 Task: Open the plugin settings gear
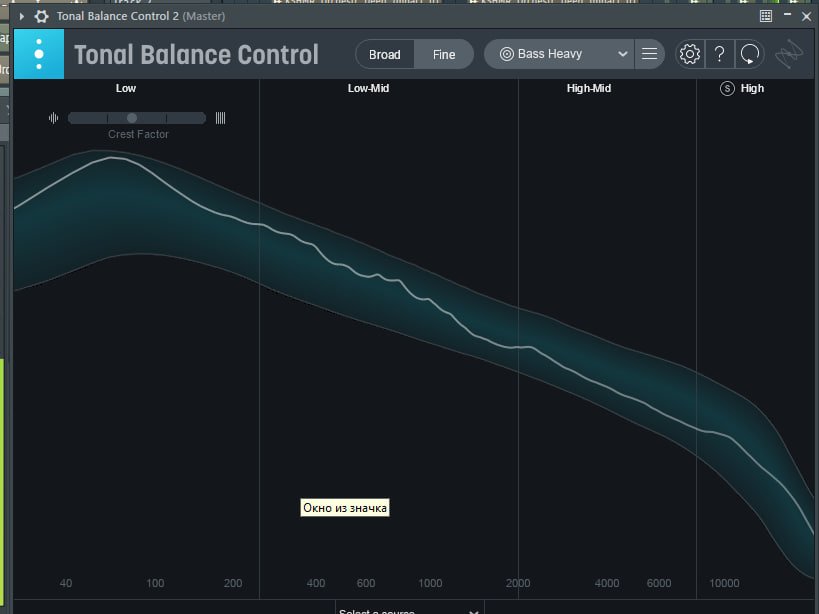pyautogui.click(x=690, y=54)
